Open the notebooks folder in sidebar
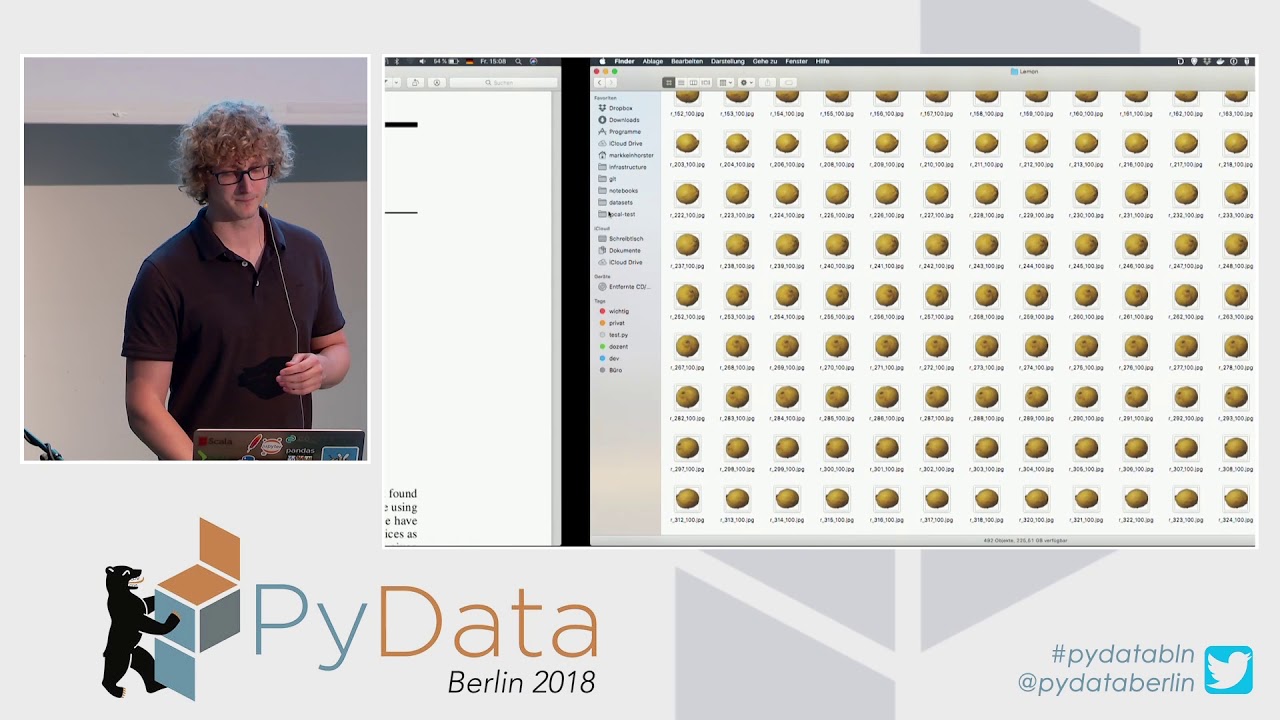 (623, 190)
